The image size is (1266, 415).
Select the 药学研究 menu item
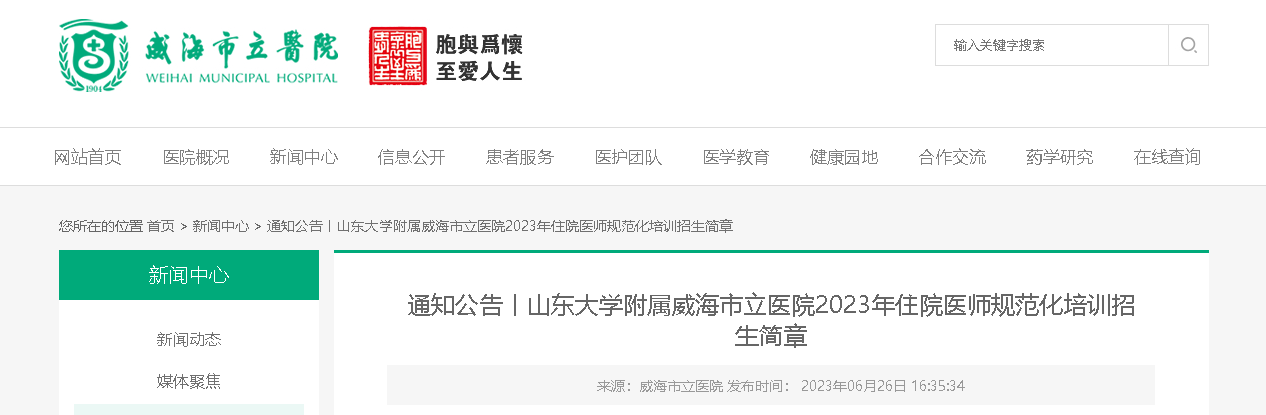1060,157
